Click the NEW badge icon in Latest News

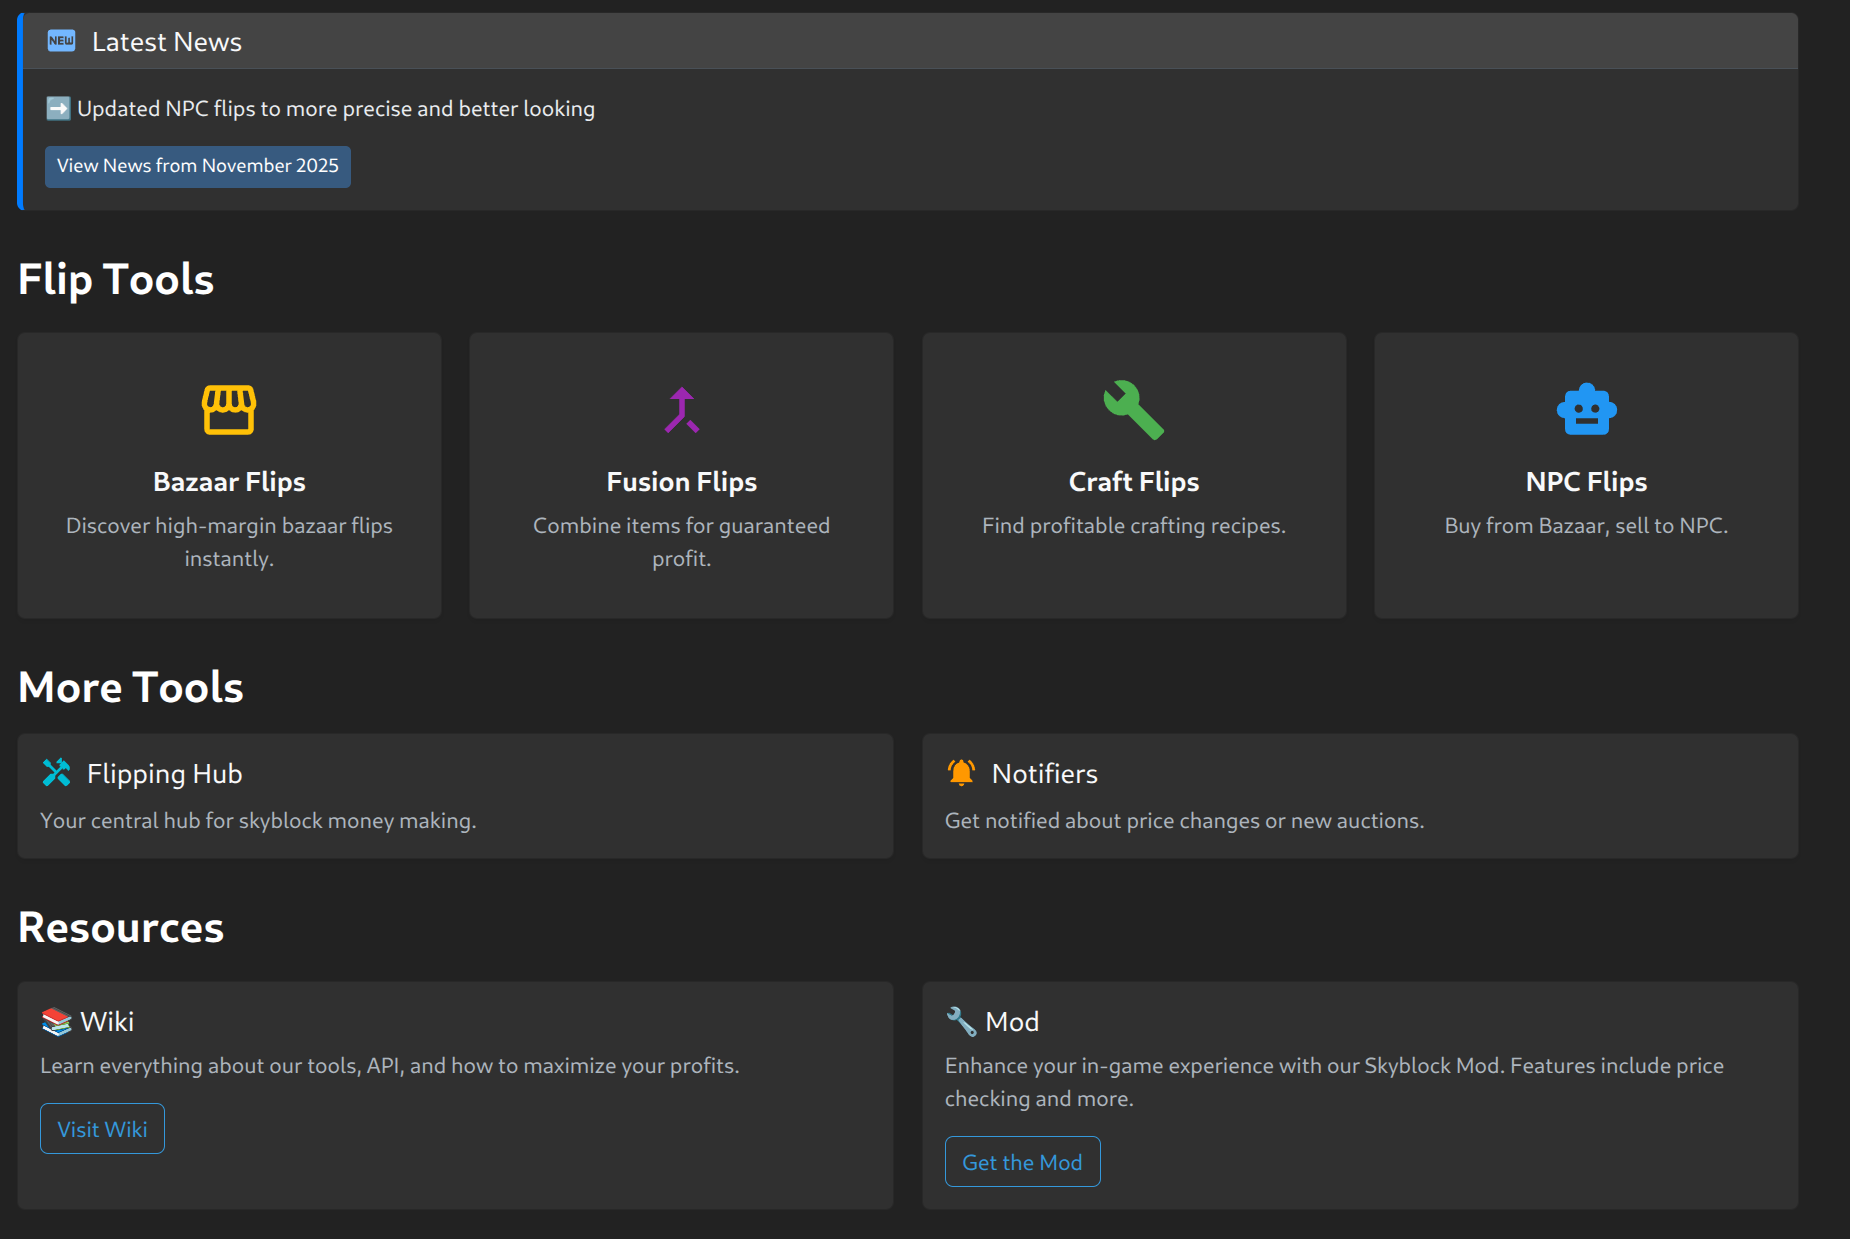point(61,41)
